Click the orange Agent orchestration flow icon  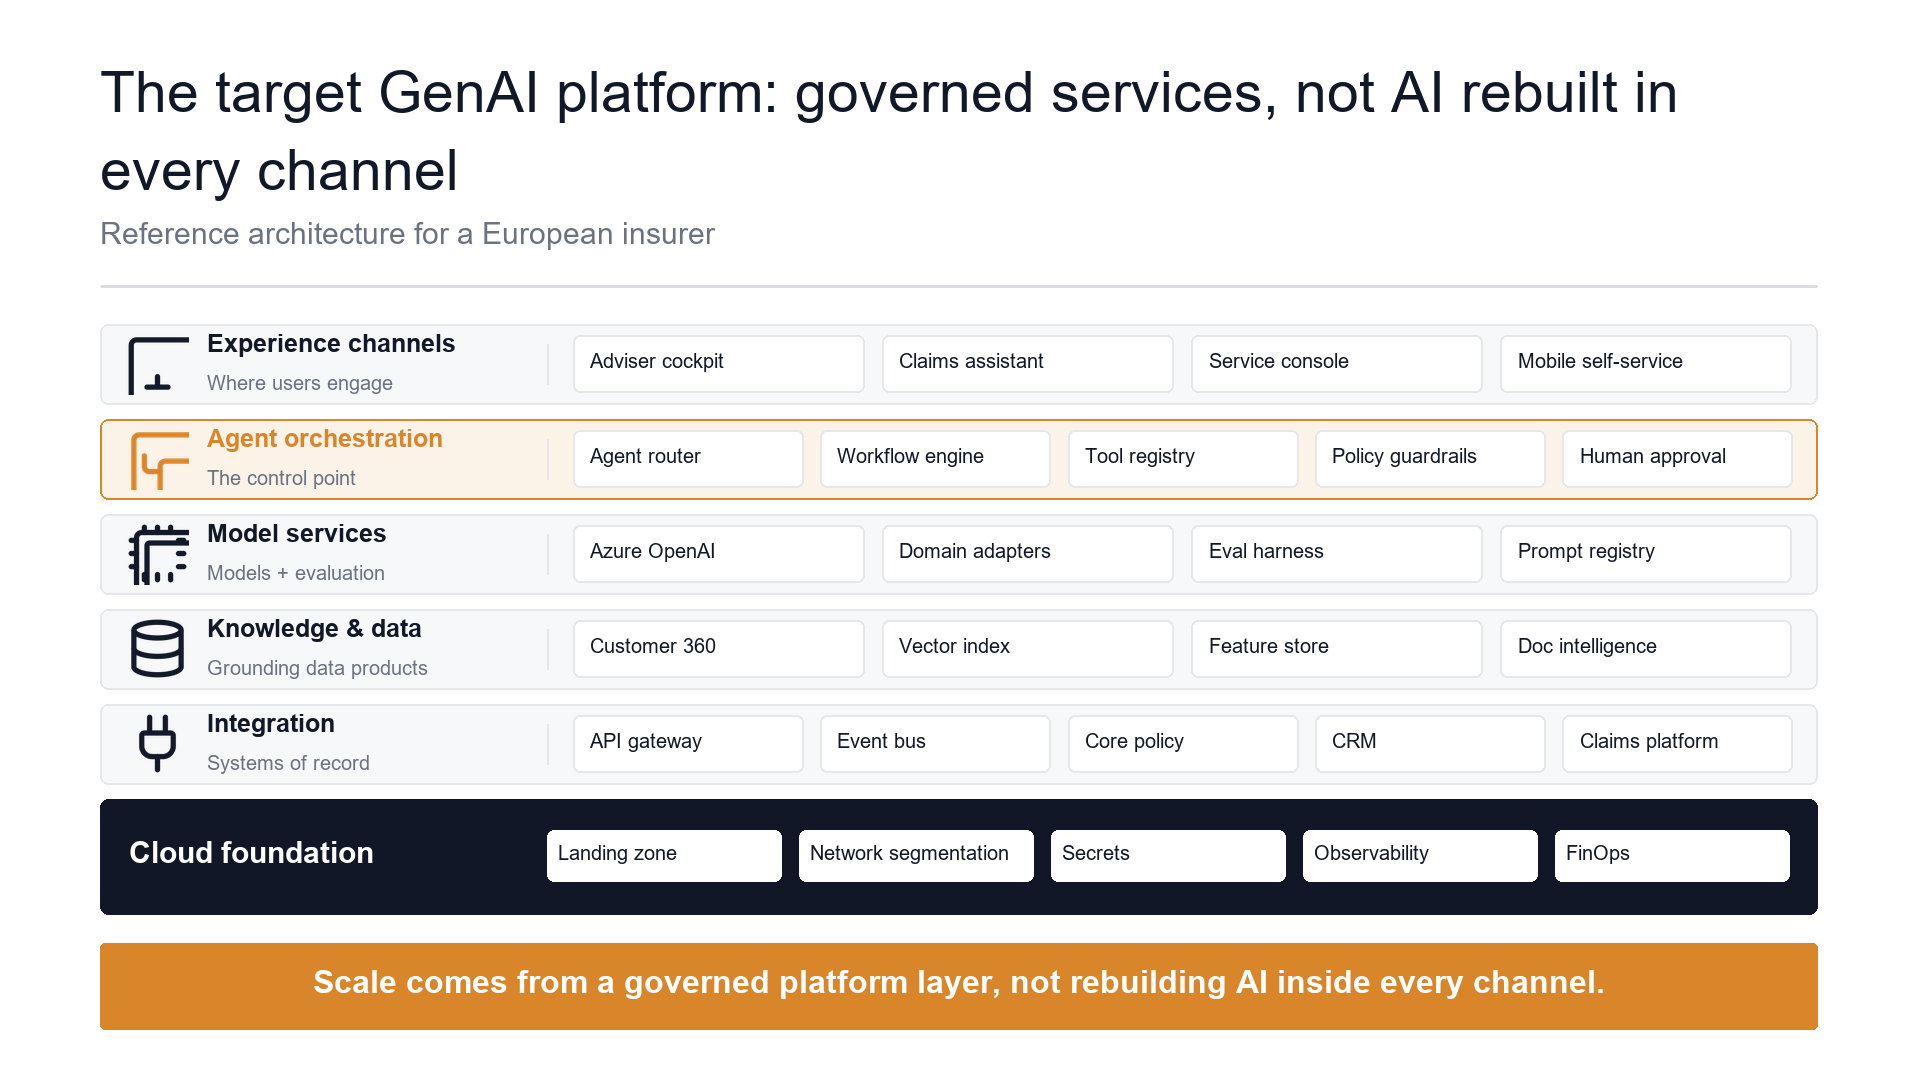pyautogui.click(x=158, y=460)
